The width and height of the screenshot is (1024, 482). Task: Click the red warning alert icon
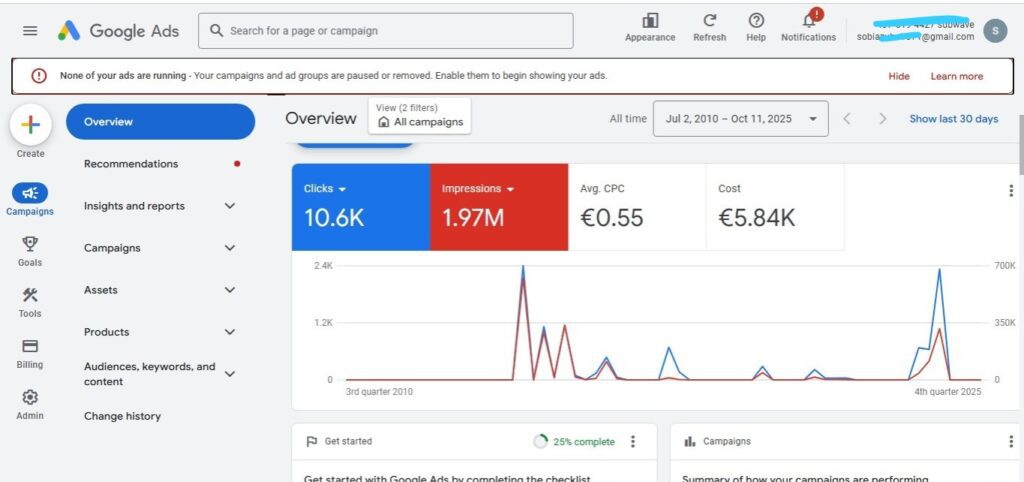point(39,76)
